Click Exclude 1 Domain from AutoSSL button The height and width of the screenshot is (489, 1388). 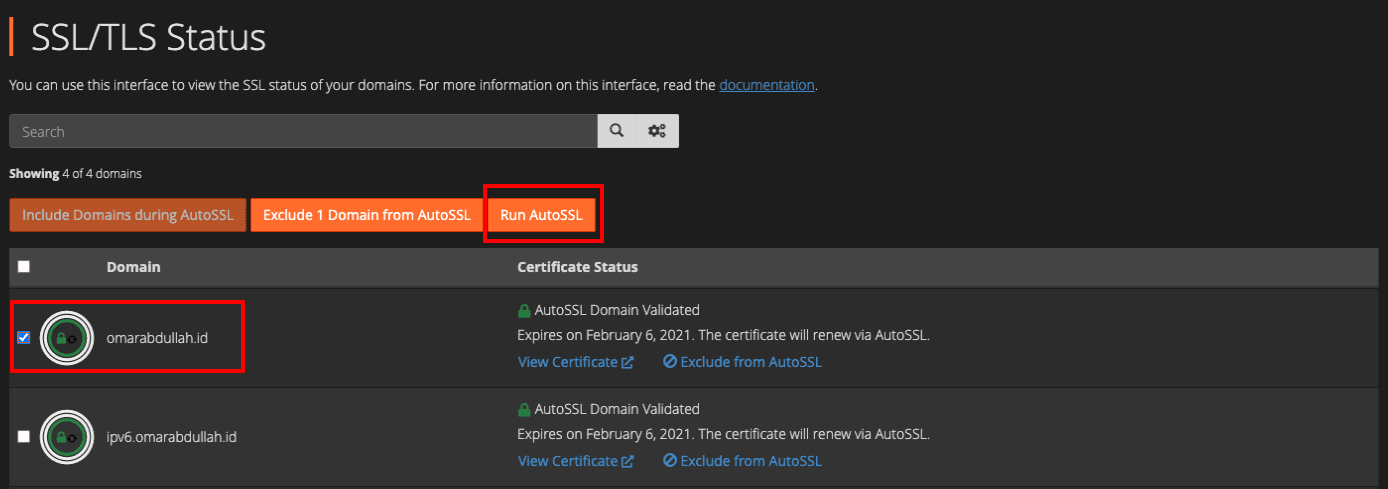click(366, 215)
